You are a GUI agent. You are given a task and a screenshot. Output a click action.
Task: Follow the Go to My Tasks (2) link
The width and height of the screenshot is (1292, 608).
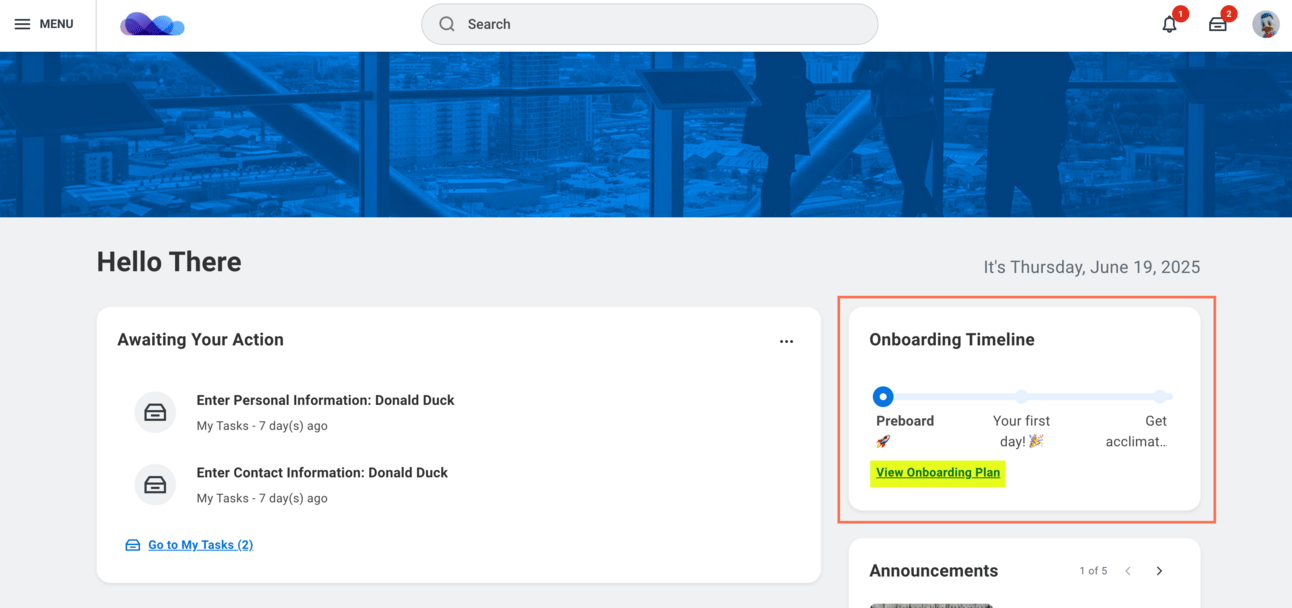pos(200,545)
